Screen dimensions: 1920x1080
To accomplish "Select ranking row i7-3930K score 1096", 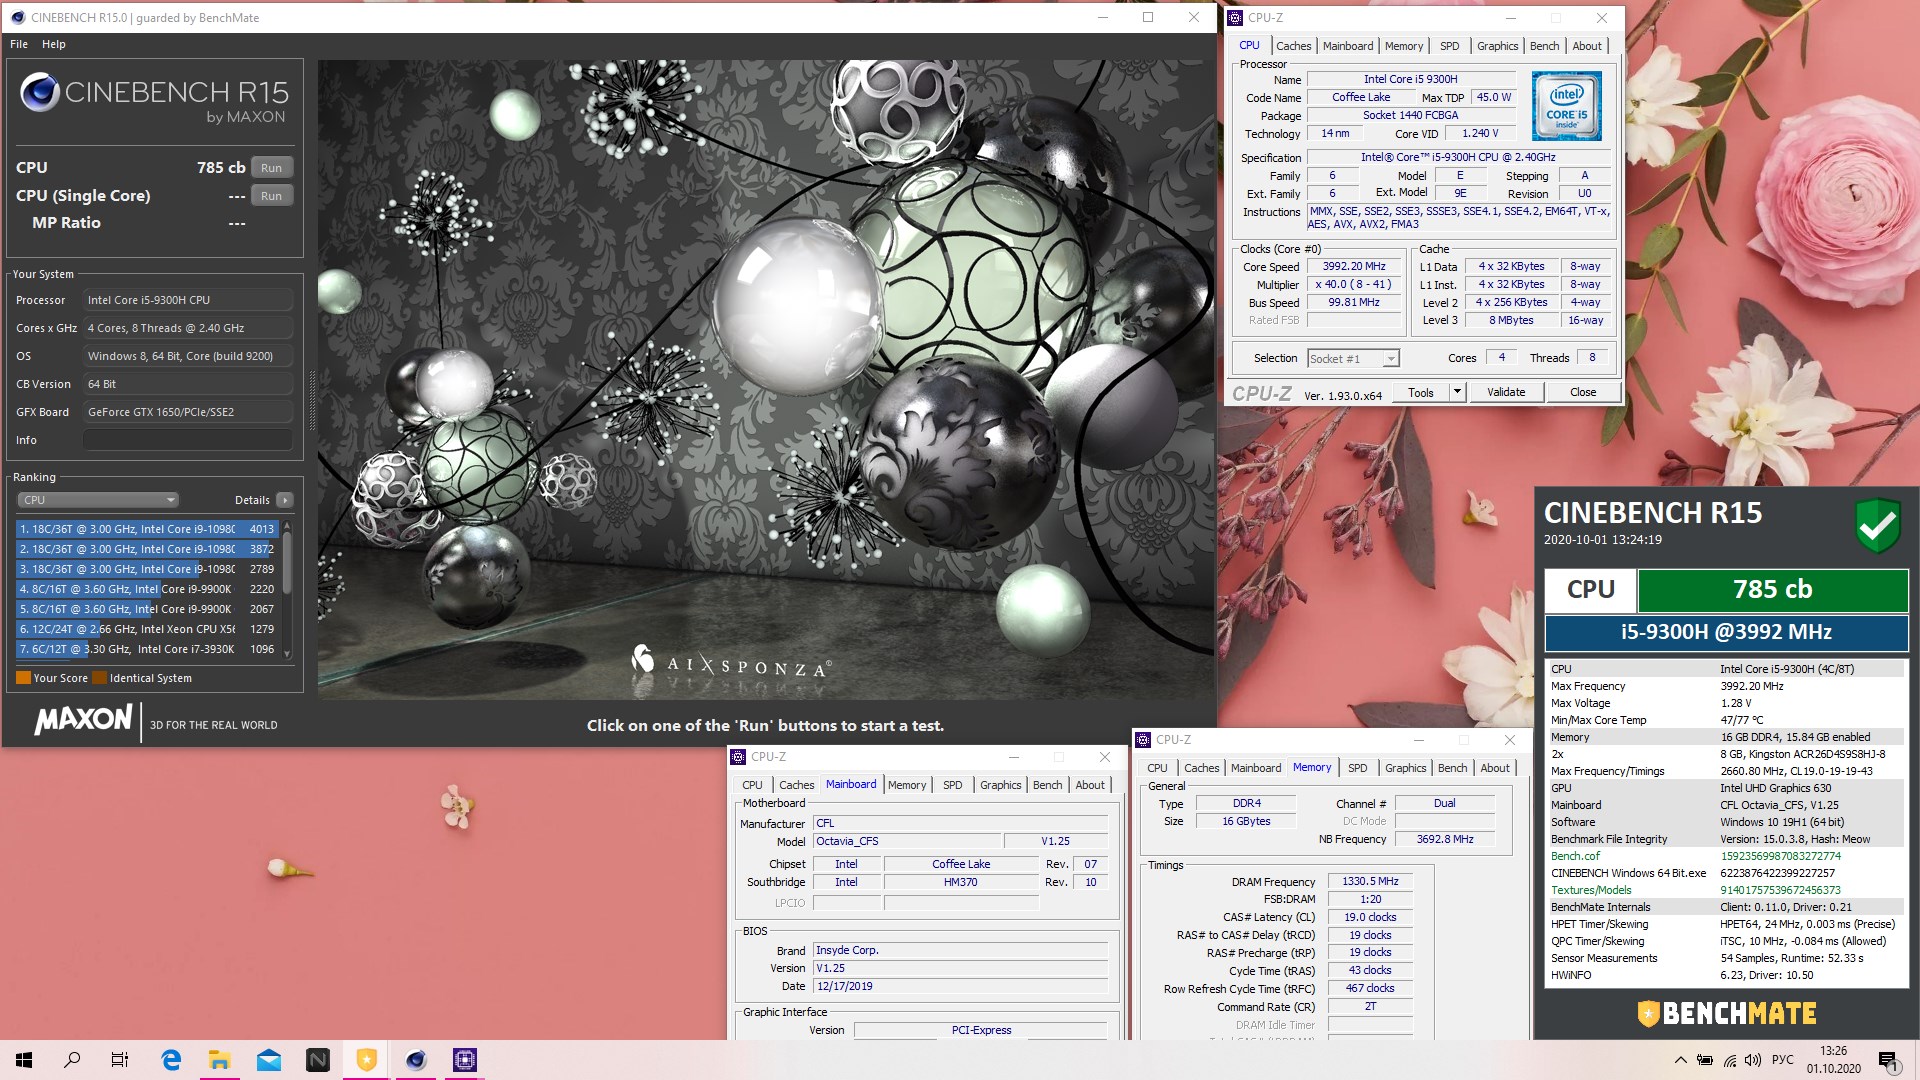I will point(147,649).
